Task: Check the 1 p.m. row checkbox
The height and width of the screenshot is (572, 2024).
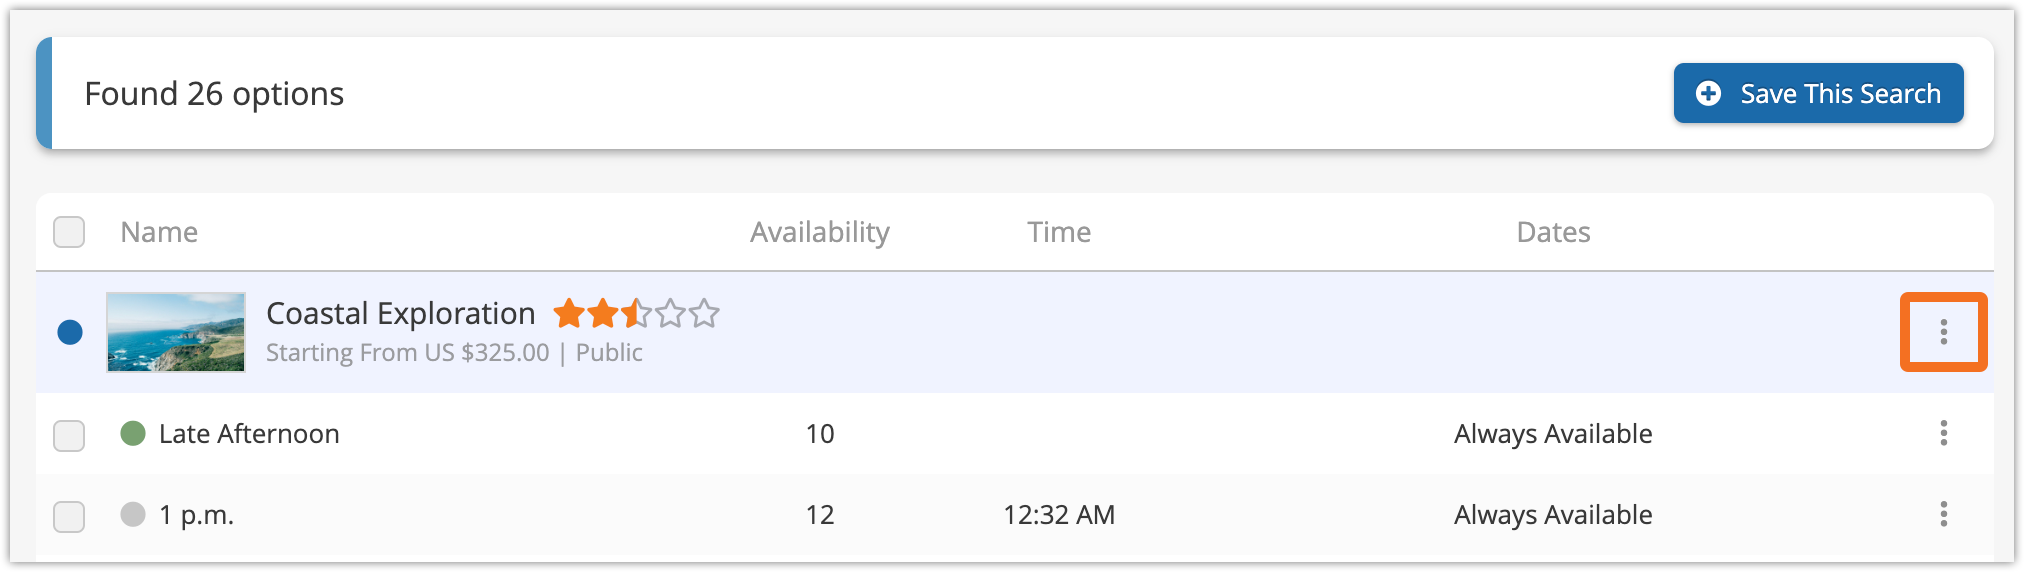Action: click(x=69, y=516)
